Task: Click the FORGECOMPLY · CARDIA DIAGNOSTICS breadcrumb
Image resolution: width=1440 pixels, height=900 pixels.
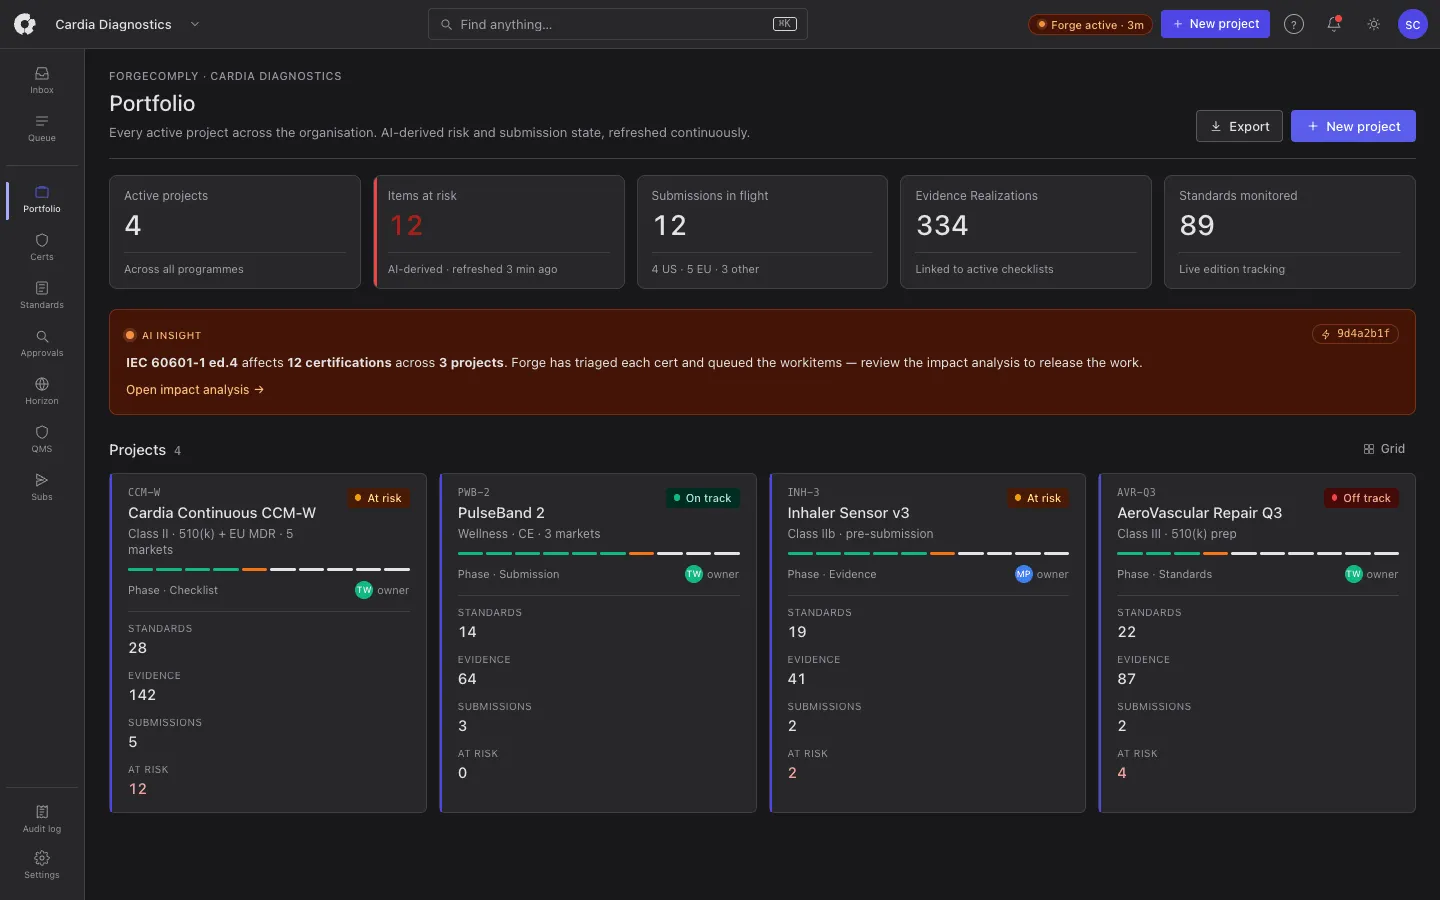Action: 225,76
